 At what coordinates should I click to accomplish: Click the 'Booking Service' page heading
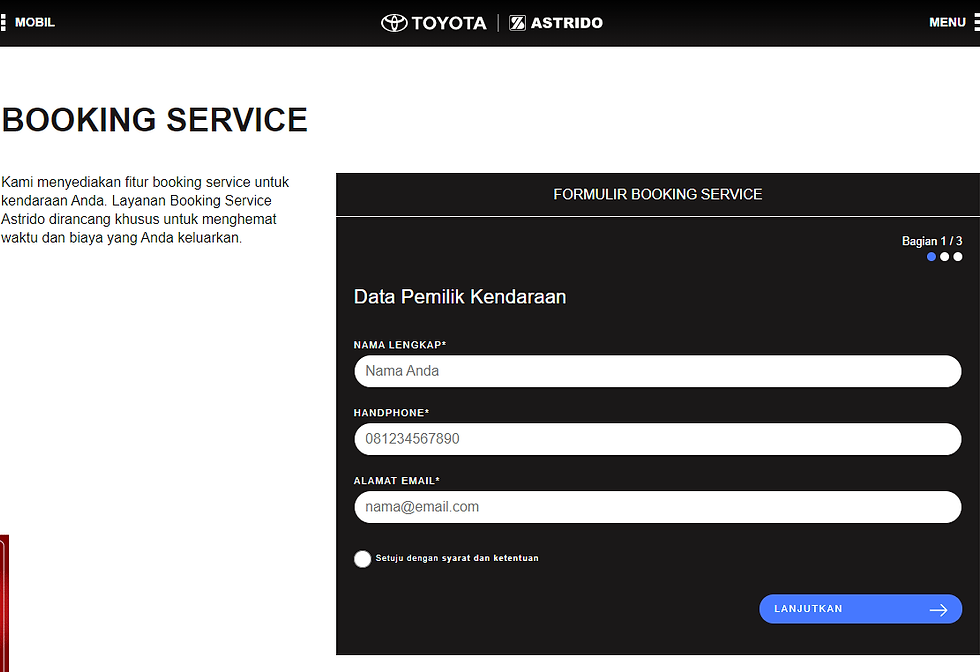coord(155,120)
